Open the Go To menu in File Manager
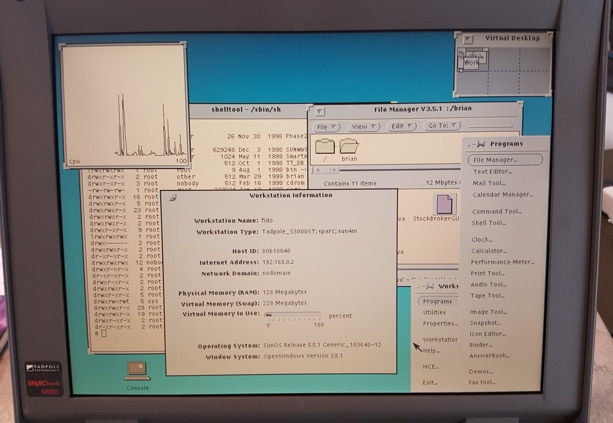Image resolution: width=613 pixels, height=423 pixels. point(443,126)
